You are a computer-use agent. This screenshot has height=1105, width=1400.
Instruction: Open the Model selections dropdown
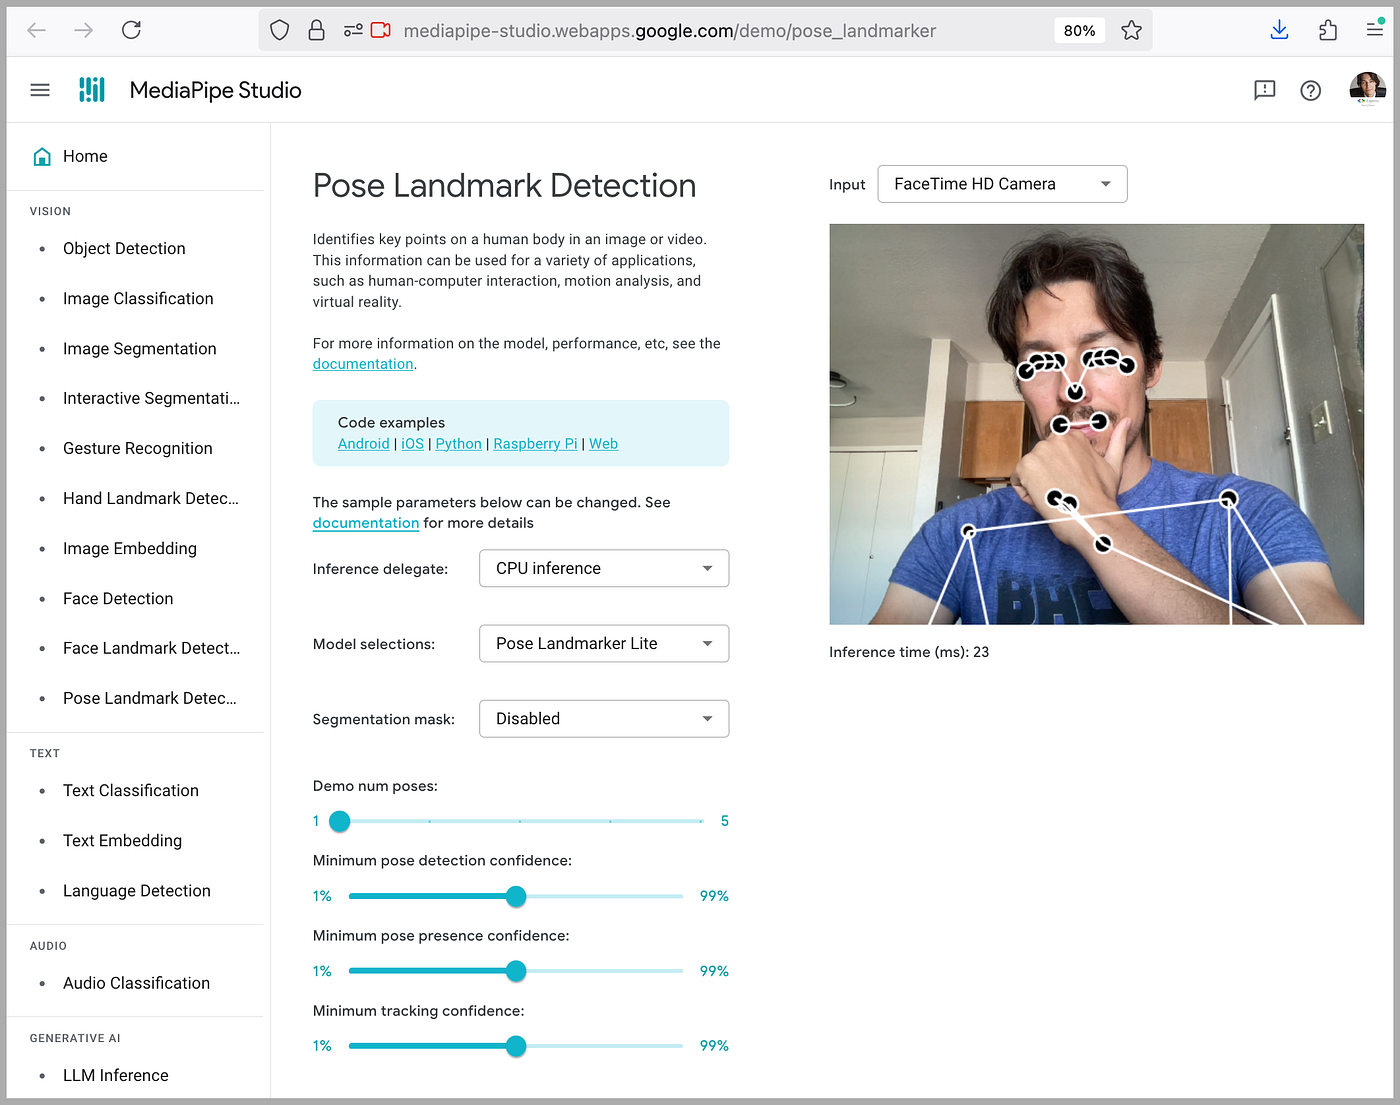tap(603, 643)
